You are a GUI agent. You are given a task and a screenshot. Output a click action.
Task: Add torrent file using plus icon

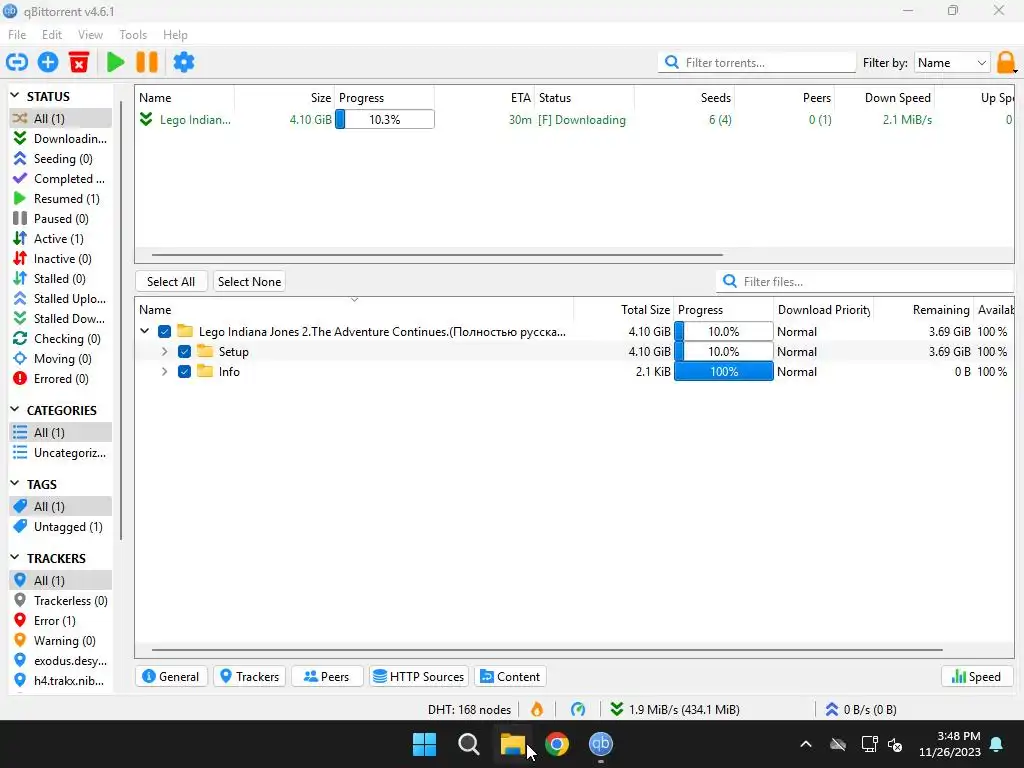coord(48,62)
